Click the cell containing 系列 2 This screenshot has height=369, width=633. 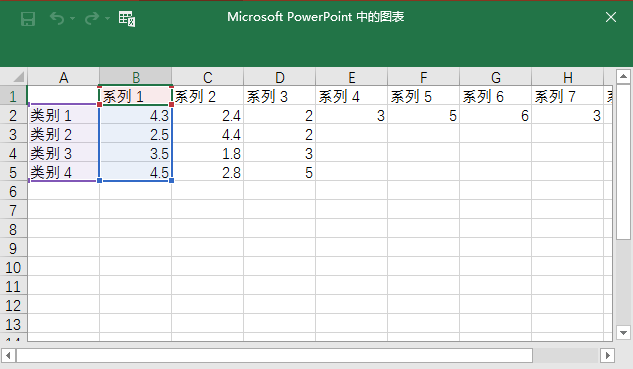tap(208, 96)
